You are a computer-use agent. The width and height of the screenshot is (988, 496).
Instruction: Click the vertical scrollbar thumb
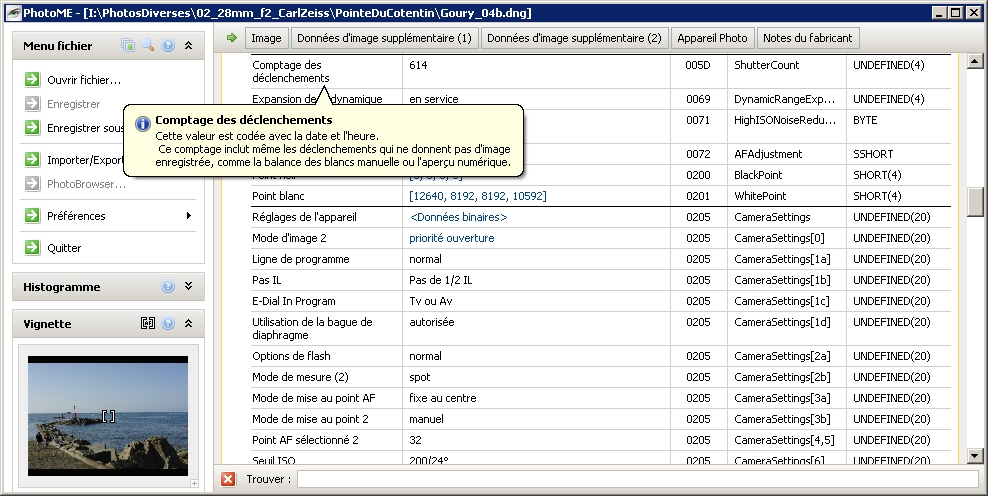(x=974, y=201)
